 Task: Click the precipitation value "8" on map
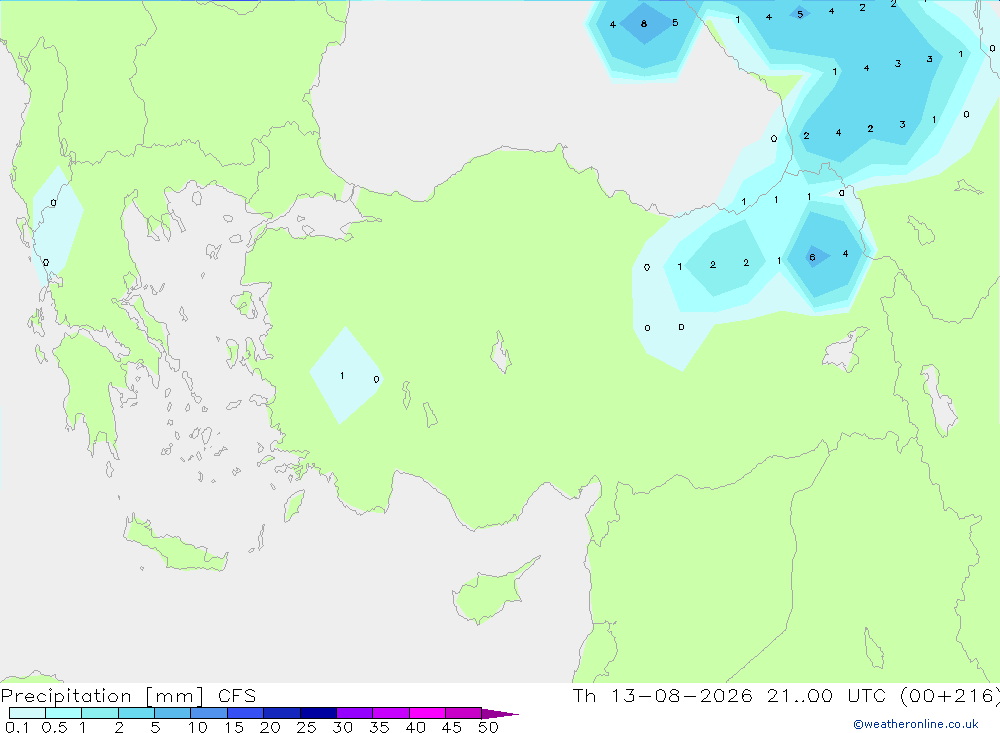(x=643, y=24)
